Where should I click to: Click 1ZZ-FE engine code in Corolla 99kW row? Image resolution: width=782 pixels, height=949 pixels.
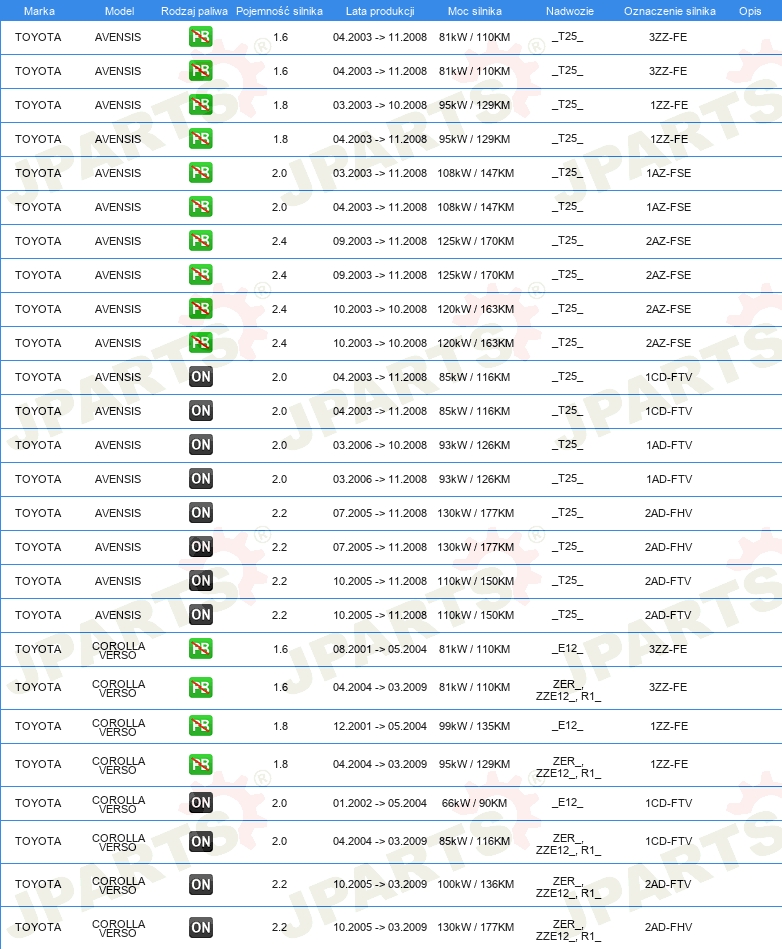coord(669,726)
